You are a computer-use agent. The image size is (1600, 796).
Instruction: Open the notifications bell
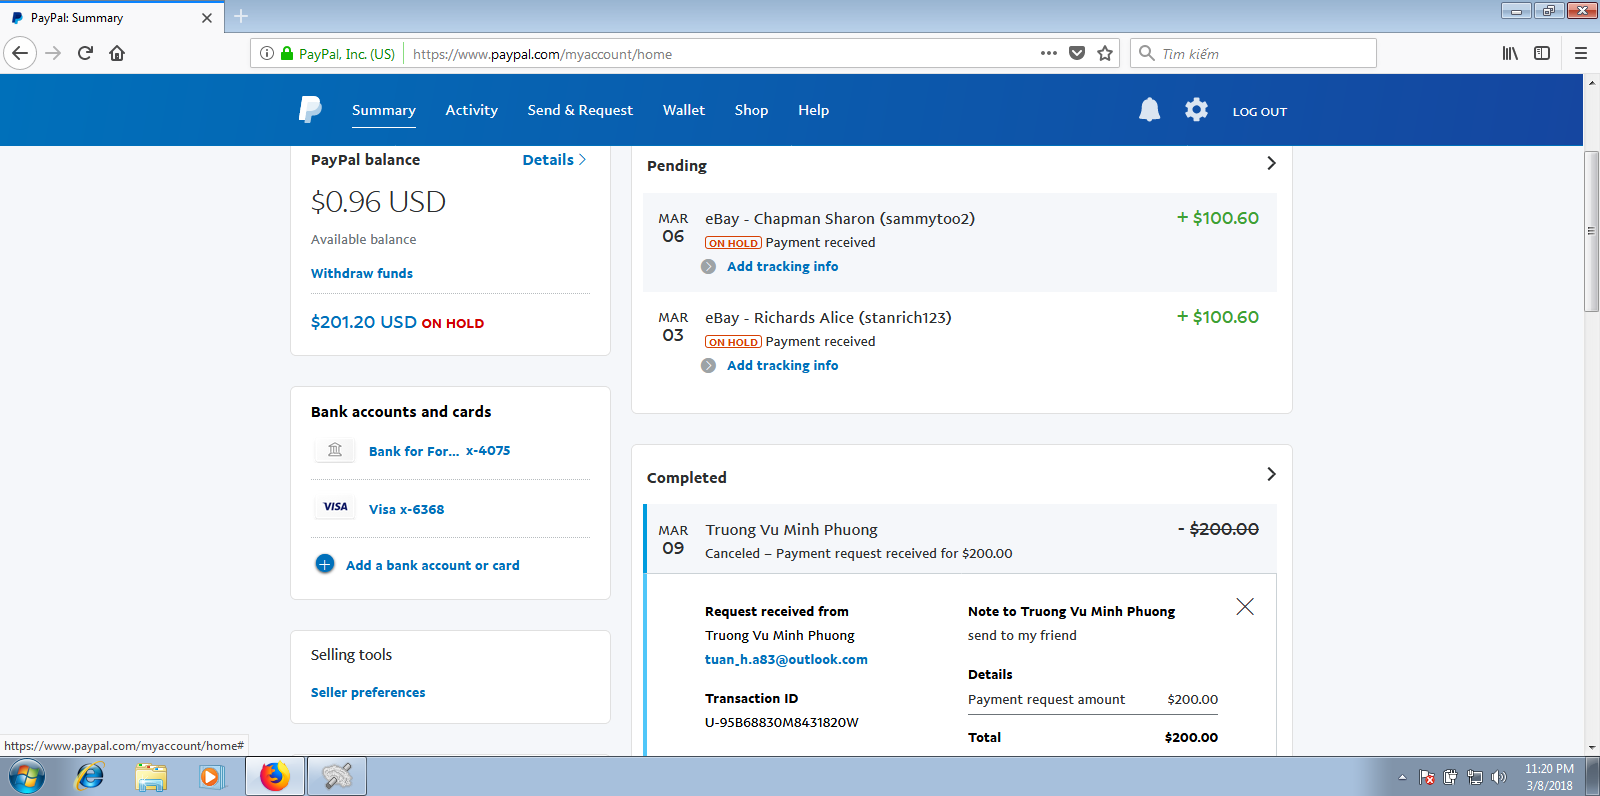(1150, 110)
